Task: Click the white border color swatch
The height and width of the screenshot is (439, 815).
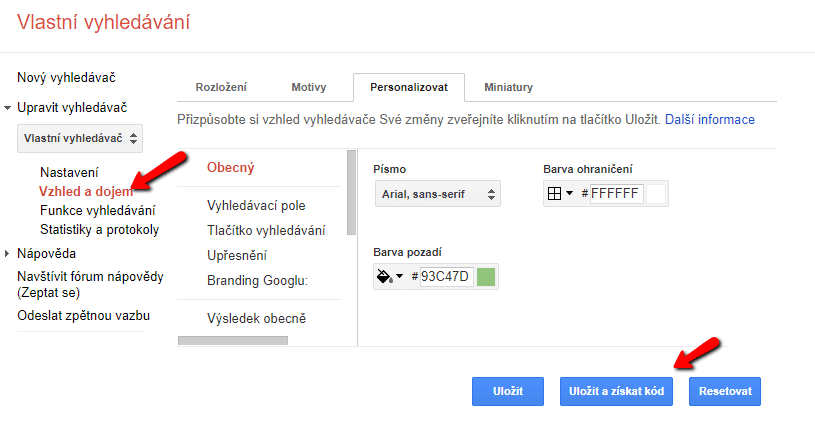Action: point(655,194)
